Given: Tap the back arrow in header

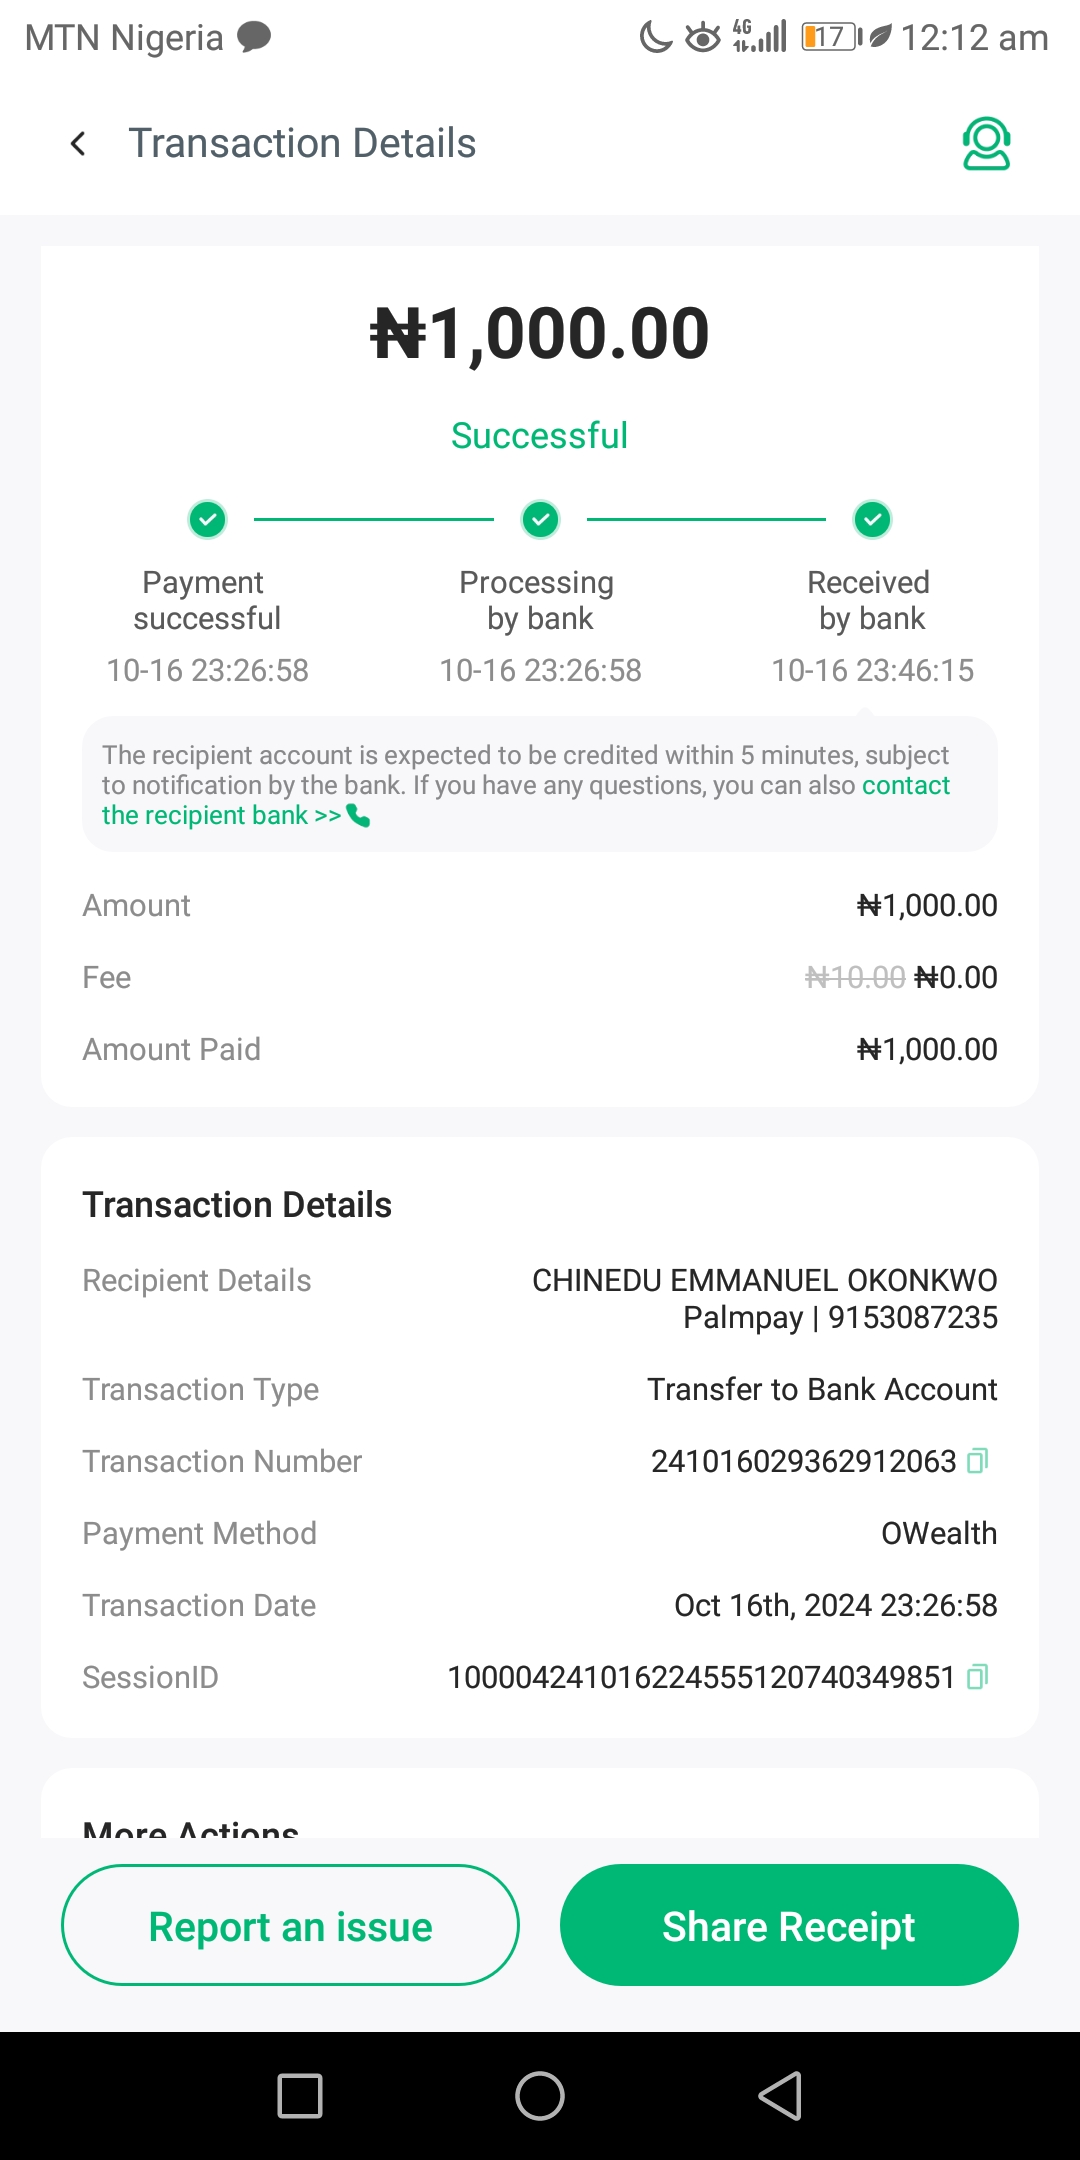Looking at the screenshot, I should (x=78, y=144).
